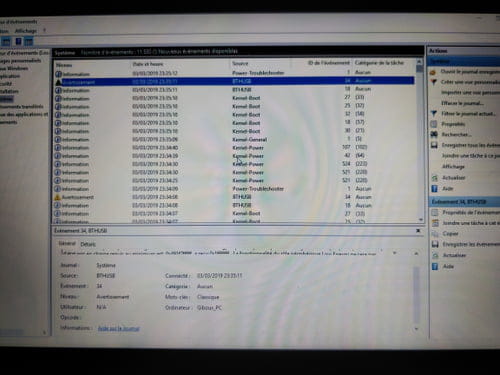Click the warning icon of the selected Avertissement row

[x=59, y=82]
